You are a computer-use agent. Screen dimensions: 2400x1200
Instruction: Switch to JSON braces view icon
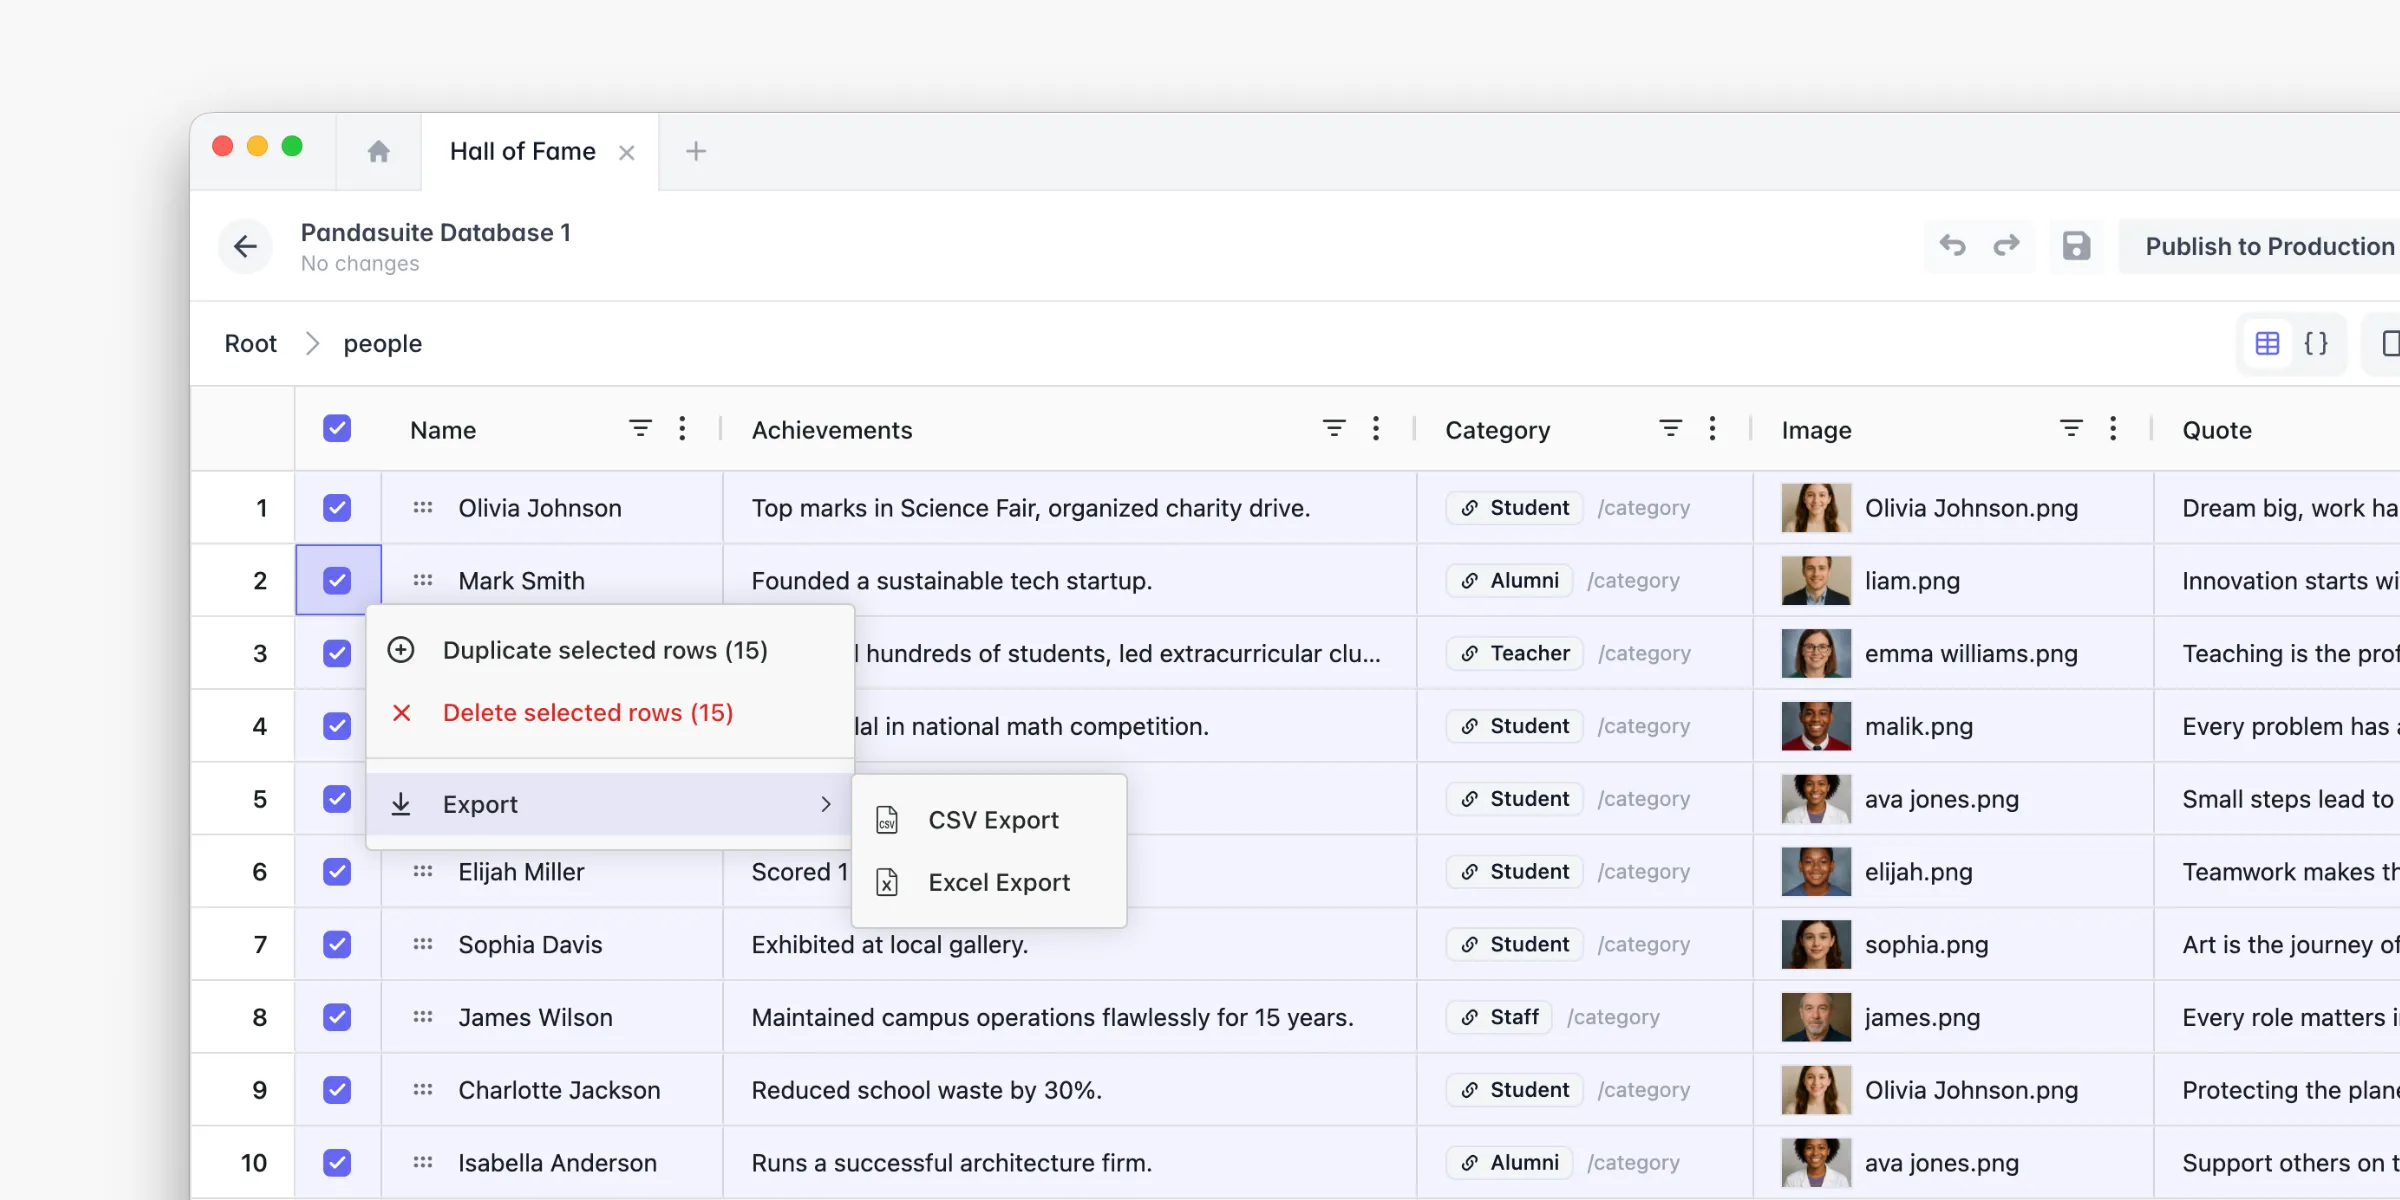pos(2316,344)
